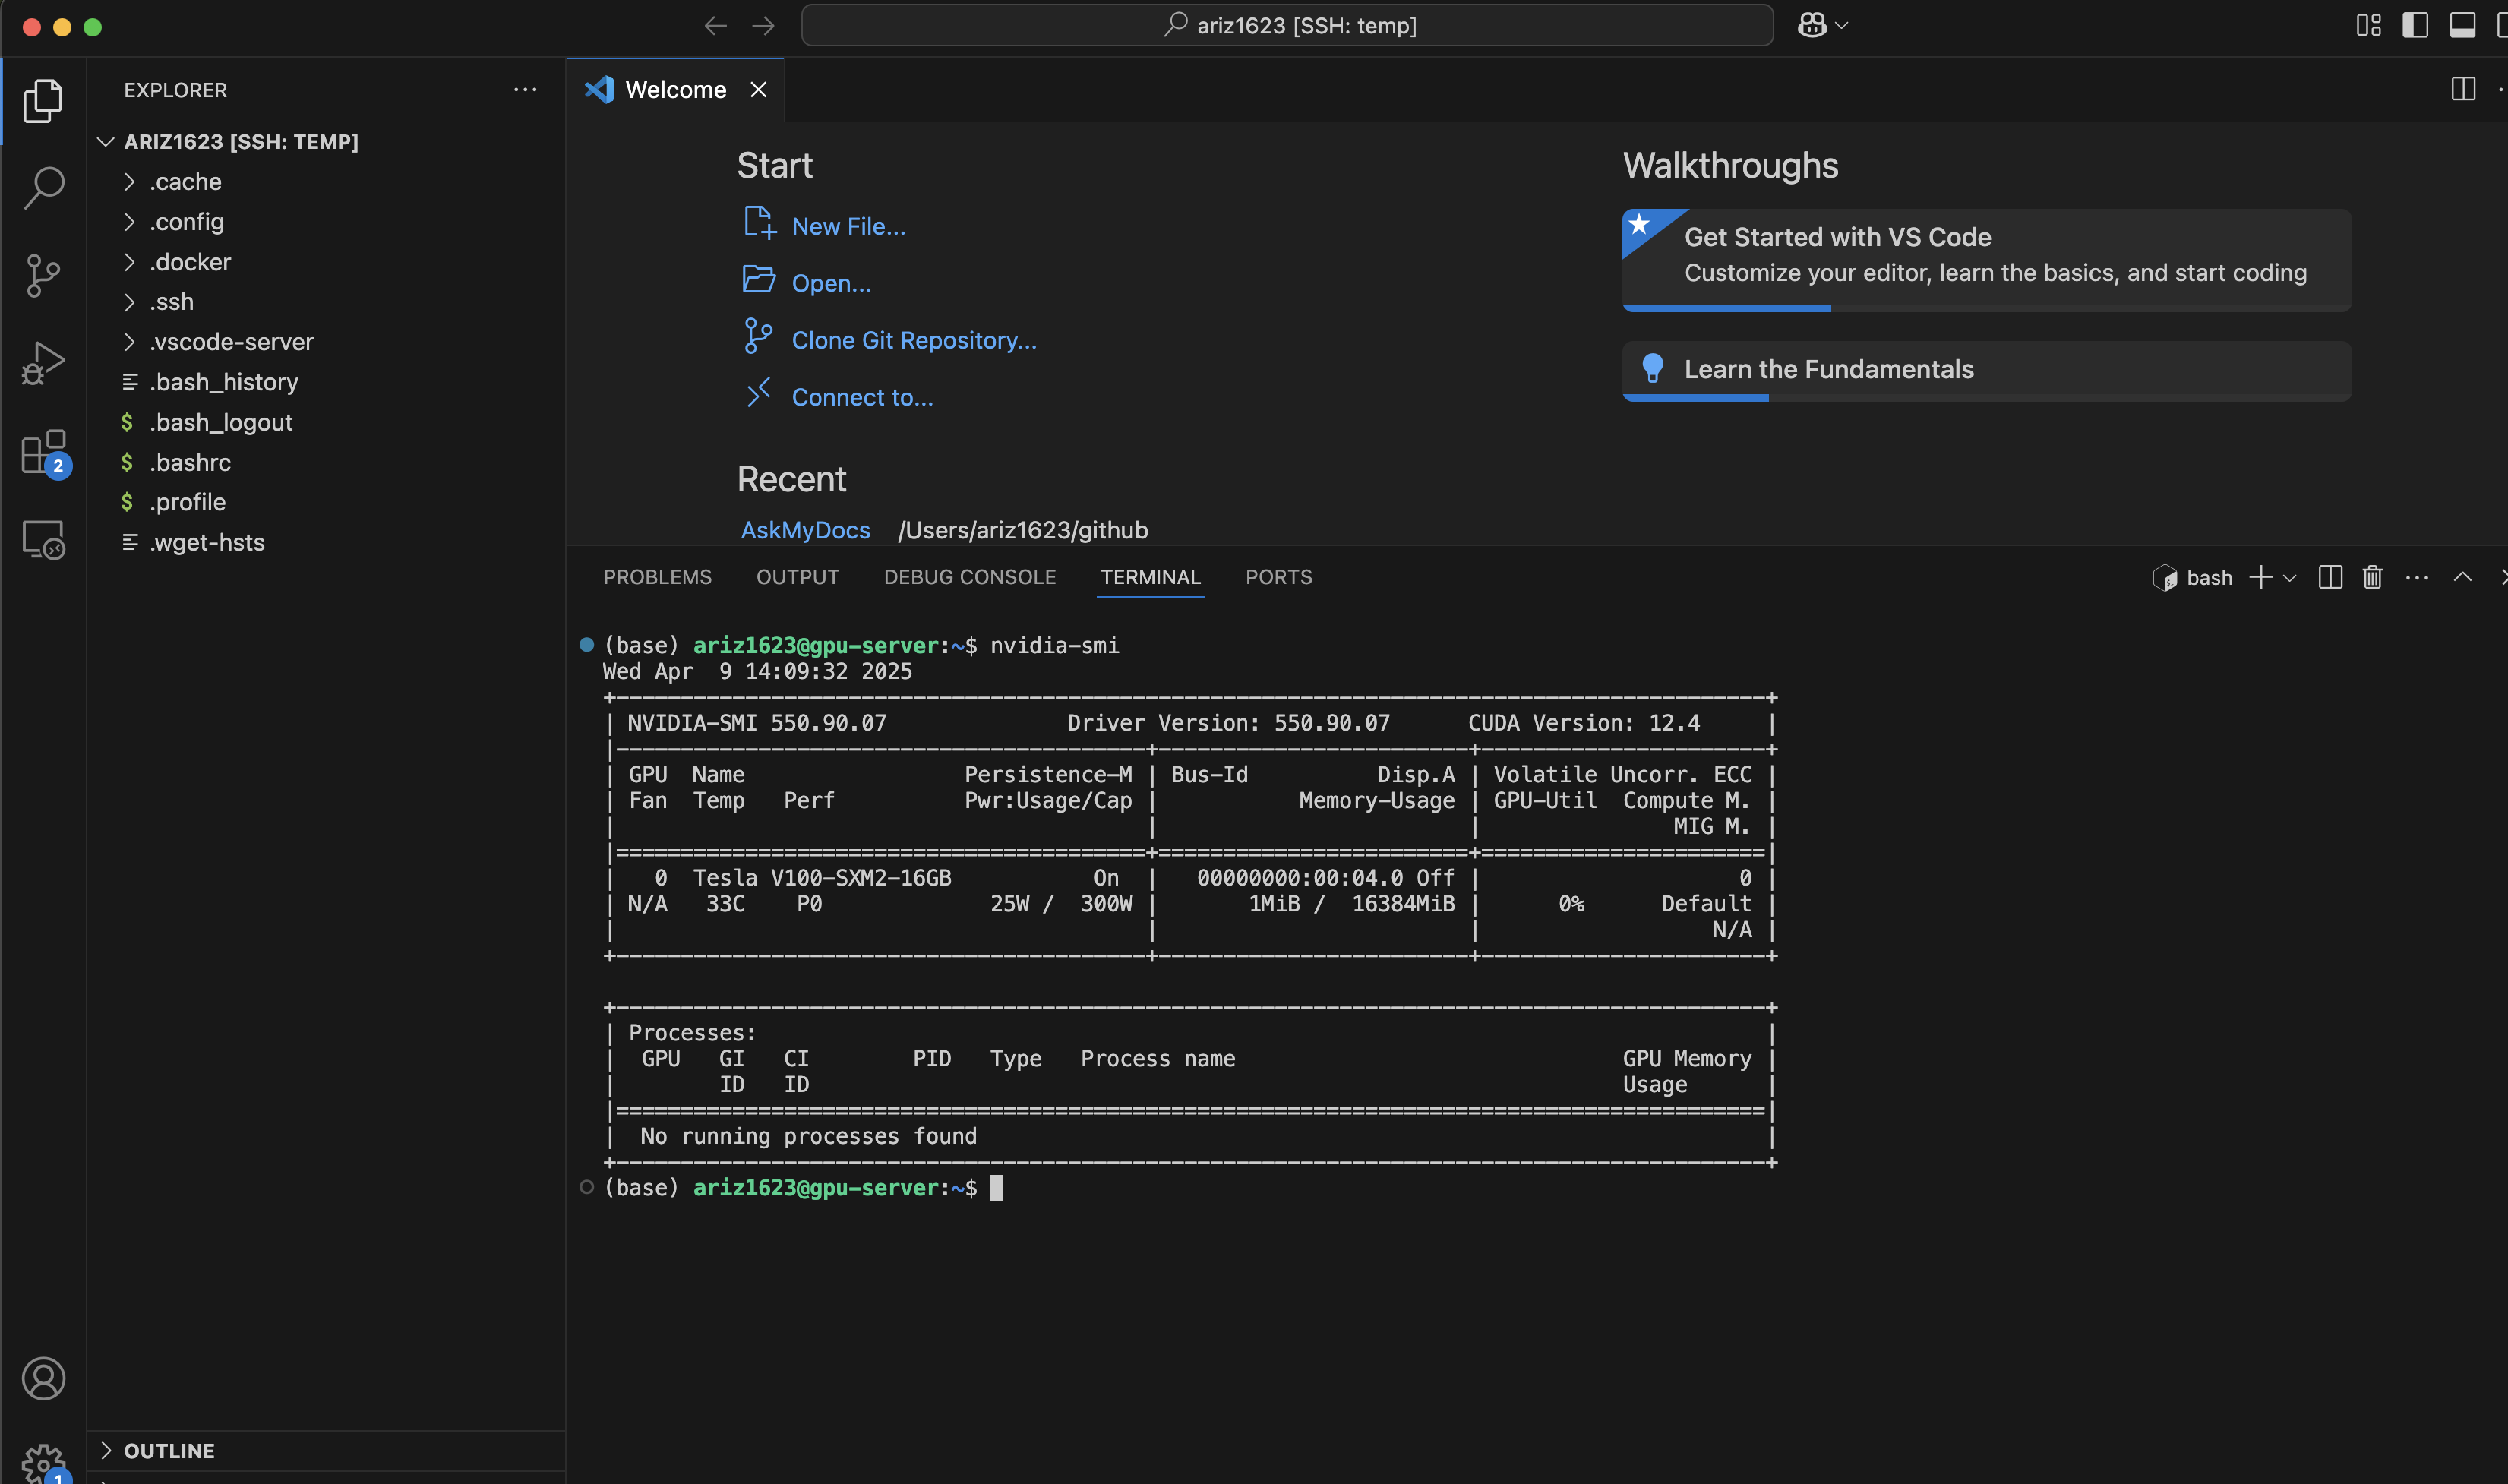The width and height of the screenshot is (2508, 1484).
Task: Close the Welcome tab
Action: (759, 90)
